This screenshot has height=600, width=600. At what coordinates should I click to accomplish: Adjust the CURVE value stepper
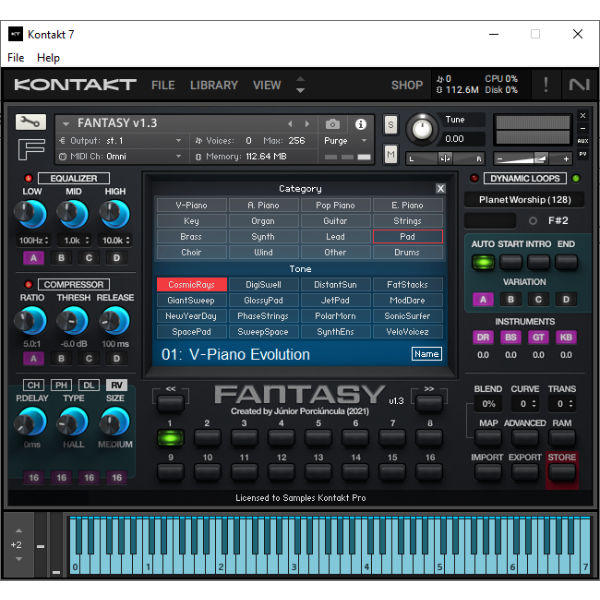click(x=534, y=404)
